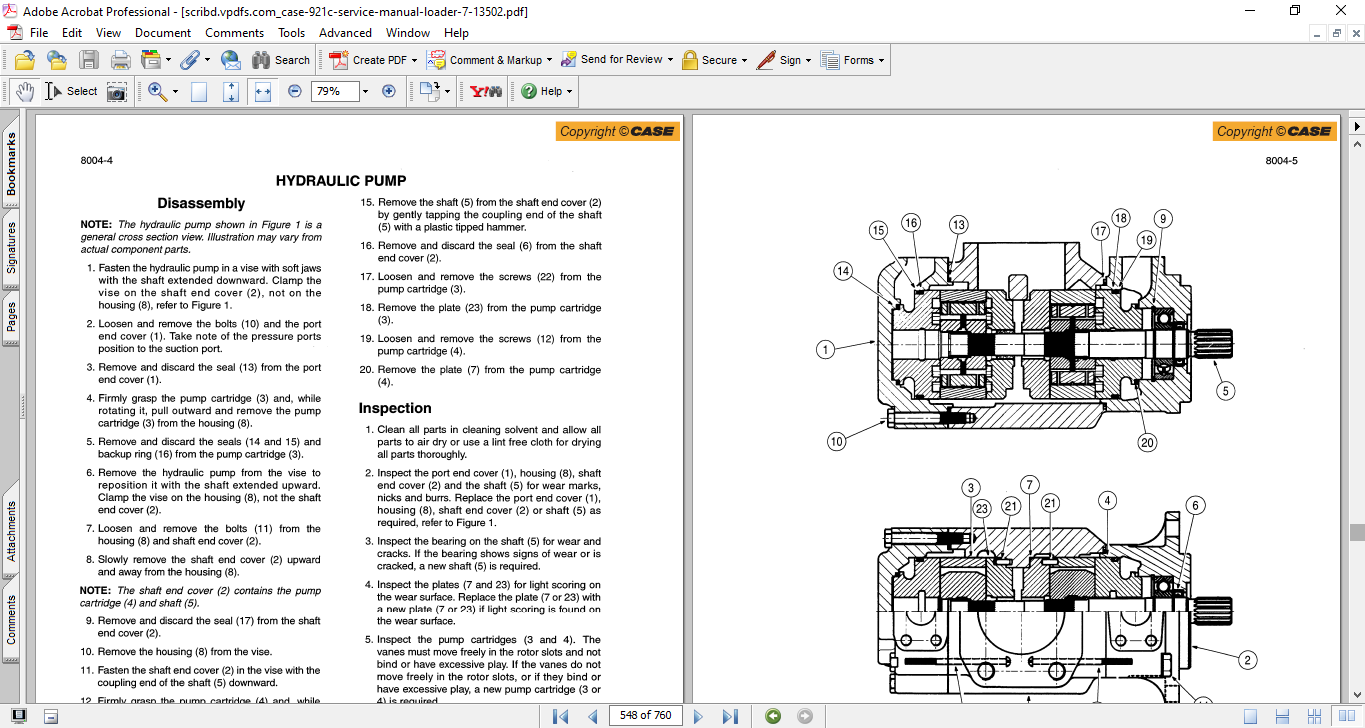Select the Hand tool

25,91
